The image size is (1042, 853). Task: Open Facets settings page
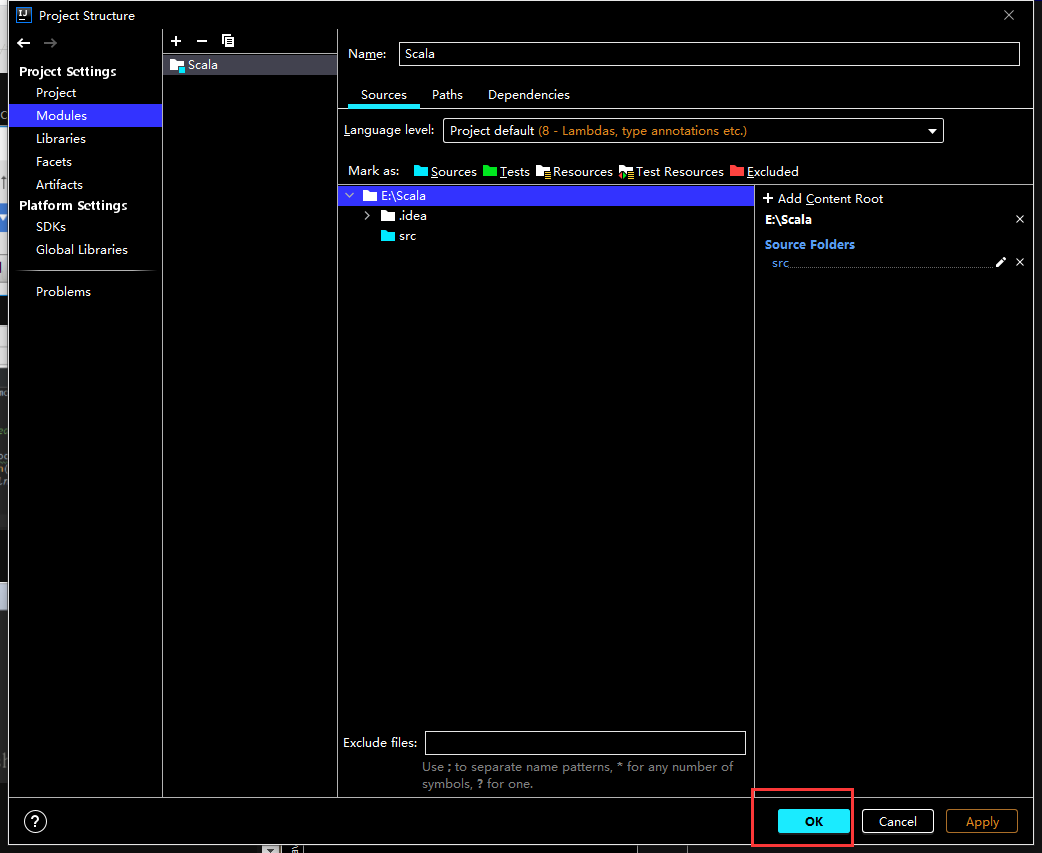(x=54, y=161)
